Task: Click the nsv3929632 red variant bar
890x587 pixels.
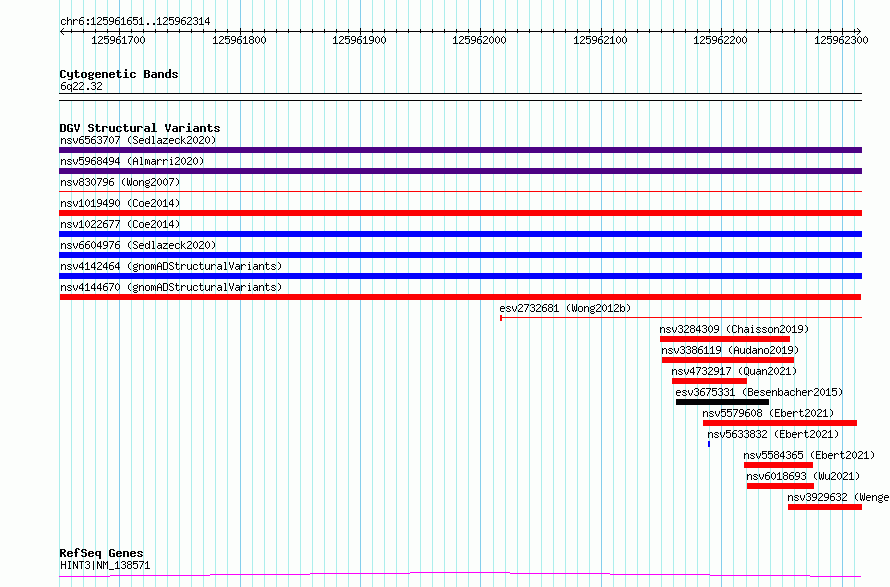Action: 824,507
